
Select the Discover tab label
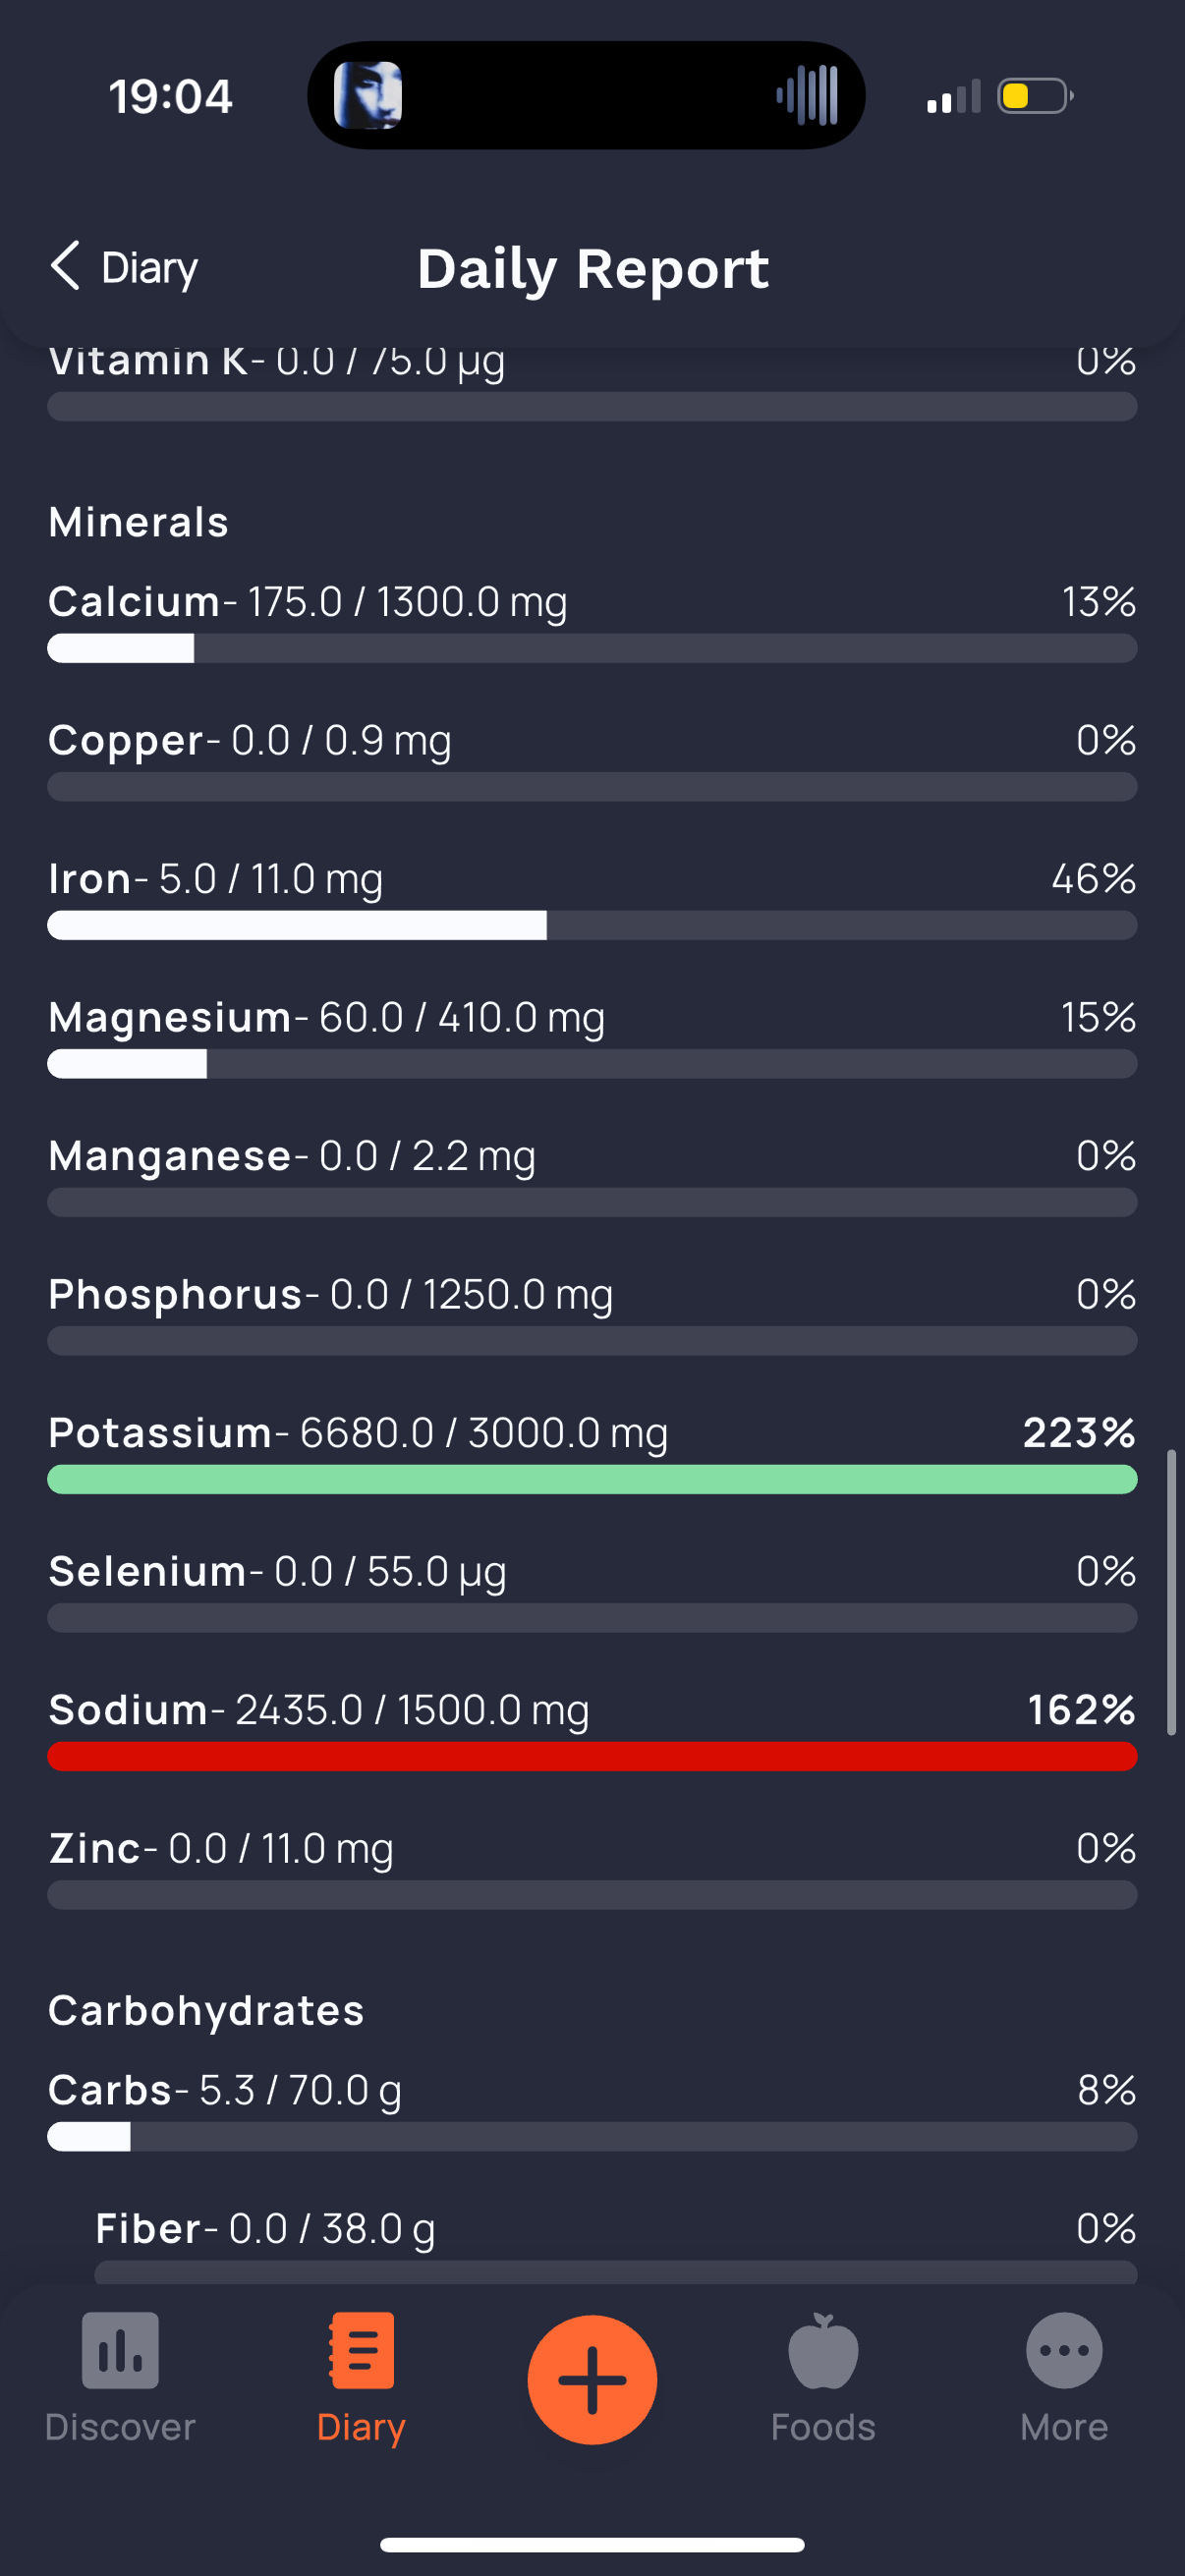tap(120, 2427)
